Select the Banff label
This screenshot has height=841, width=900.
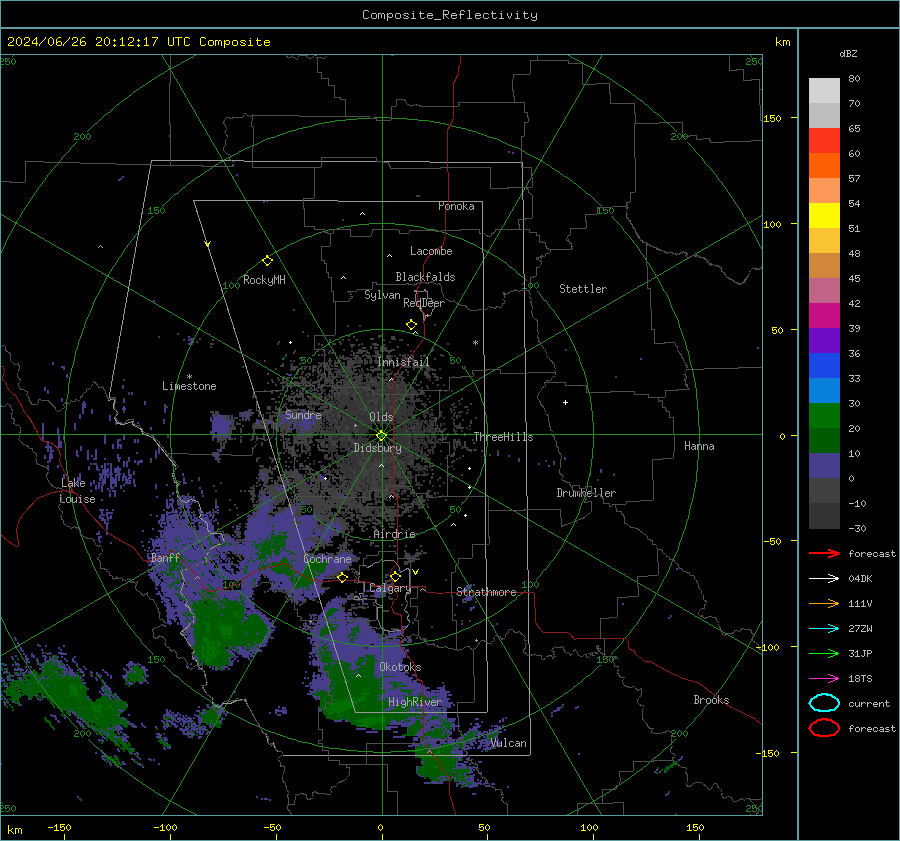(x=165, y=557)
